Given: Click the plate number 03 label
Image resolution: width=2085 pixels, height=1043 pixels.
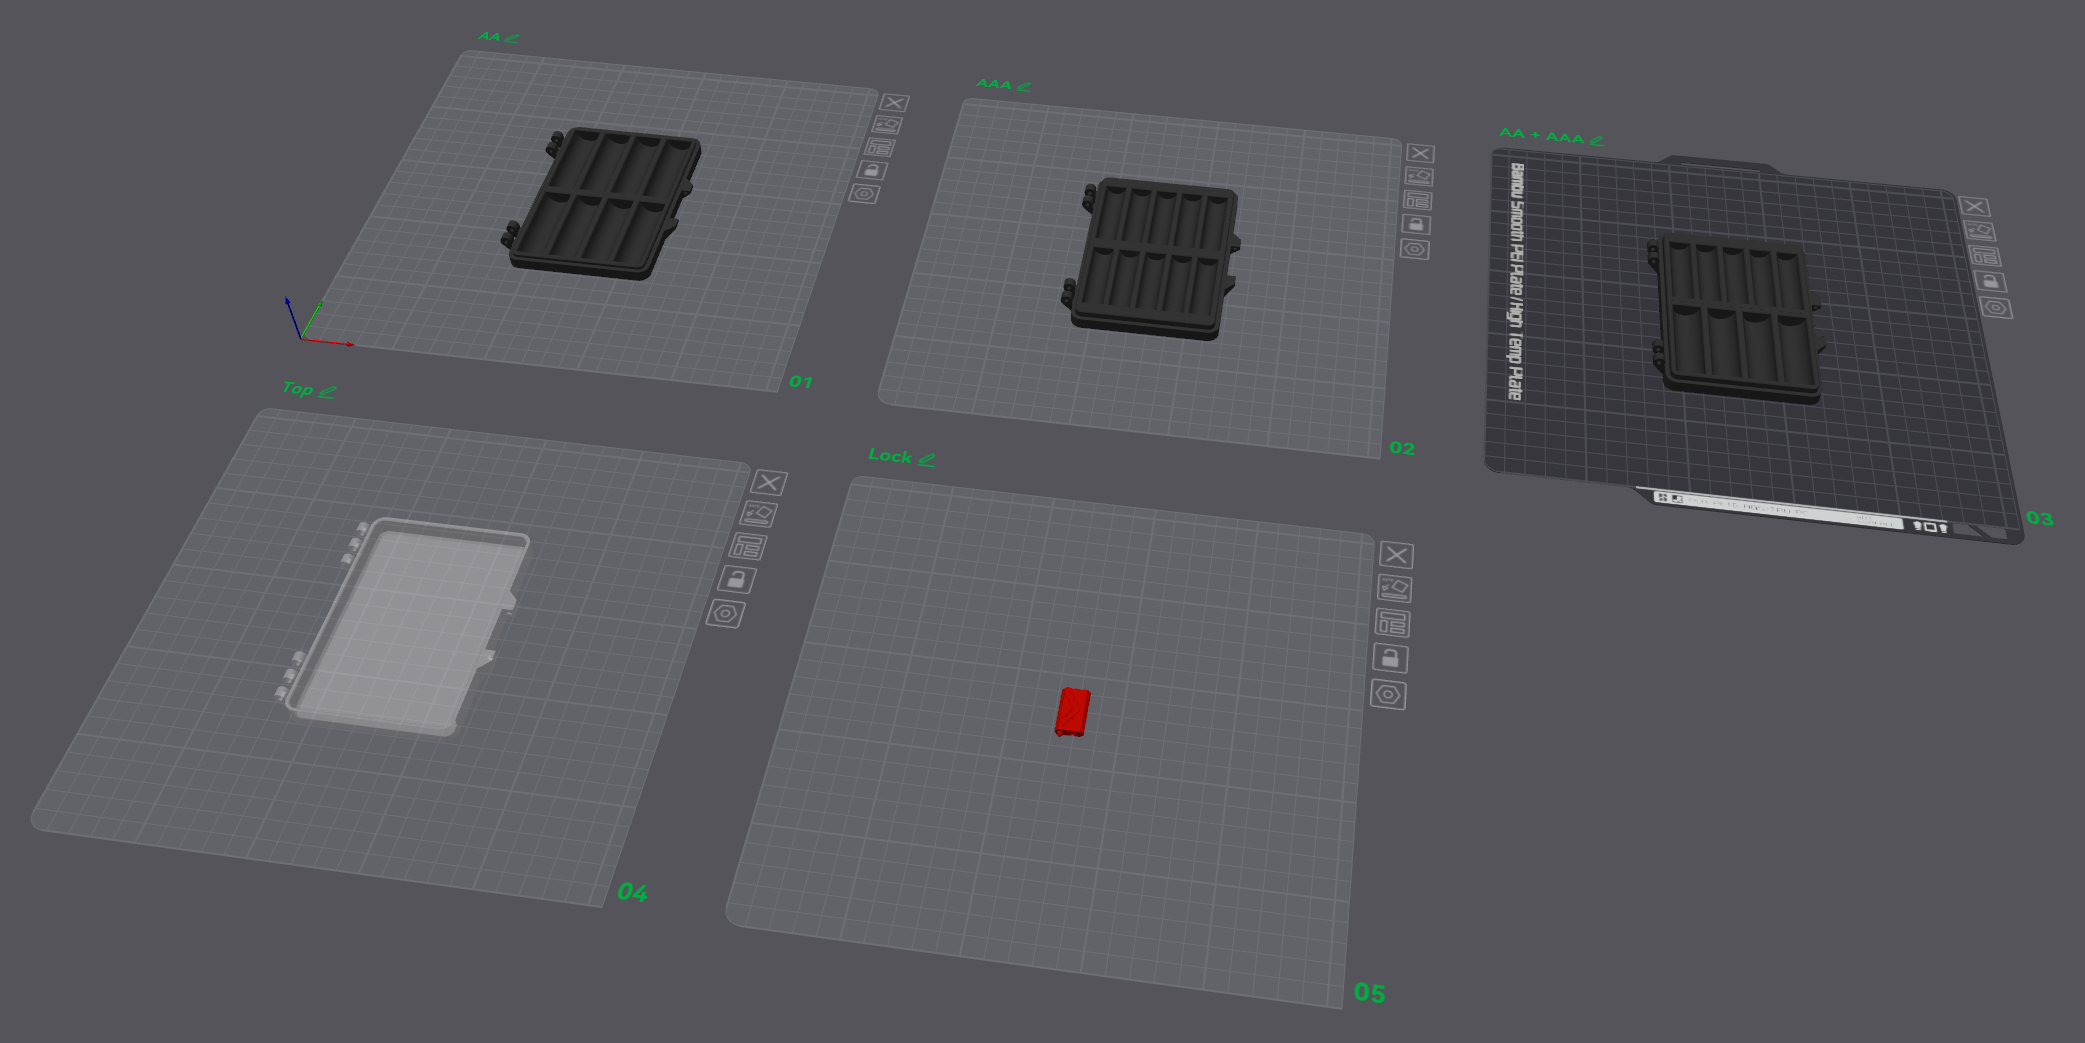Looking at the screenshot, I should 2040,518.
